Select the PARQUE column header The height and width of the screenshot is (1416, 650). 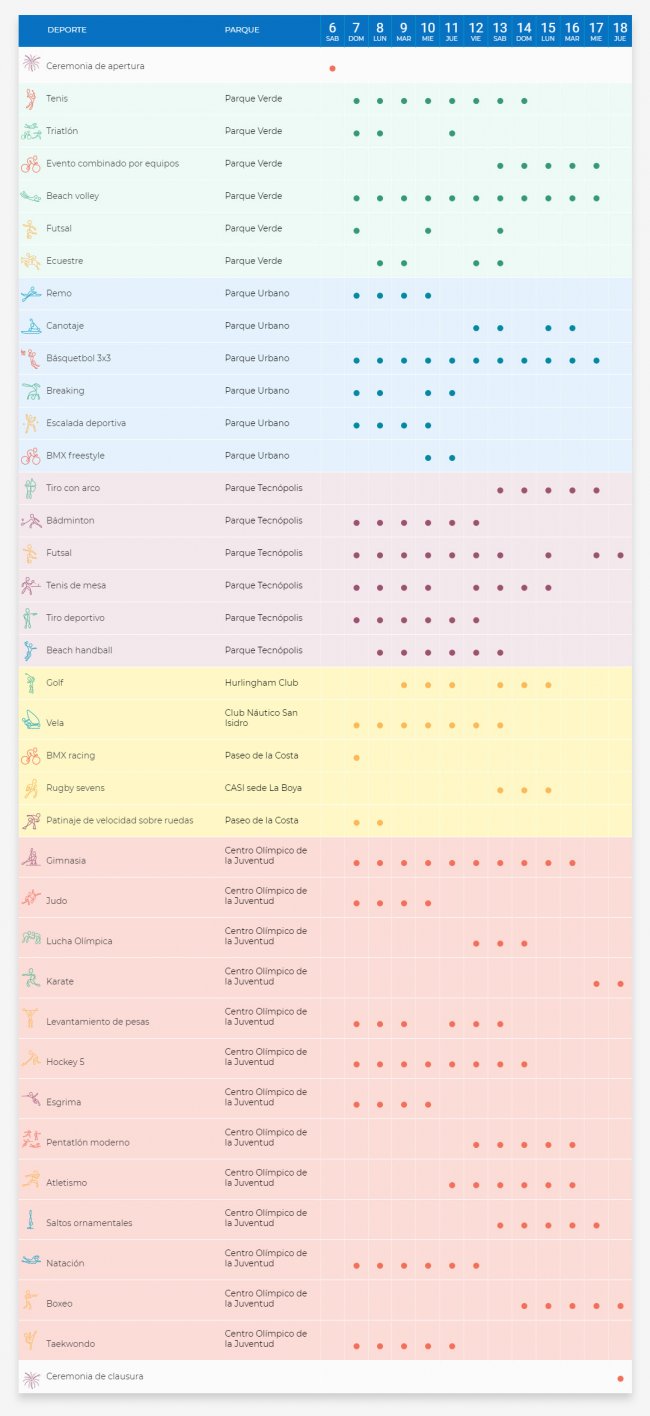pos(242,30)
